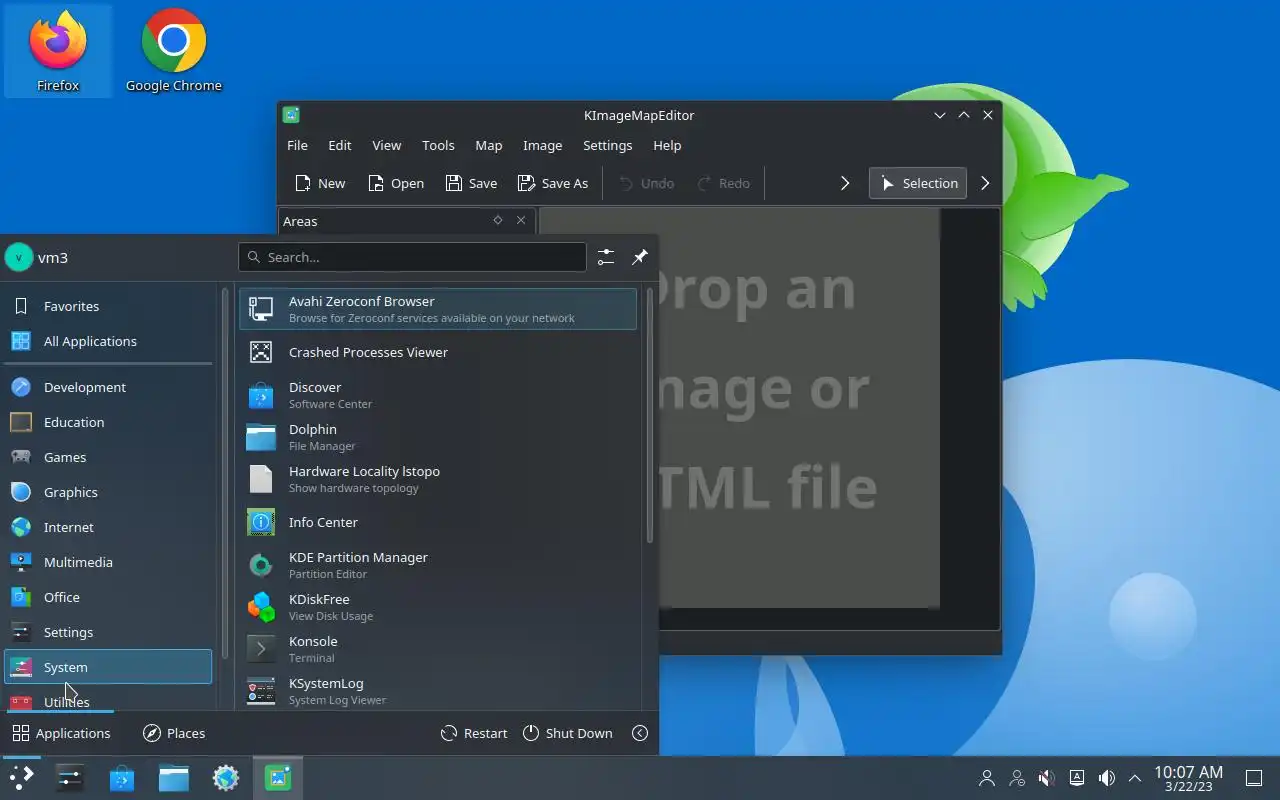Click the Restart button
This screenshot has width=1280, height=800.
(x=474, y=733)
